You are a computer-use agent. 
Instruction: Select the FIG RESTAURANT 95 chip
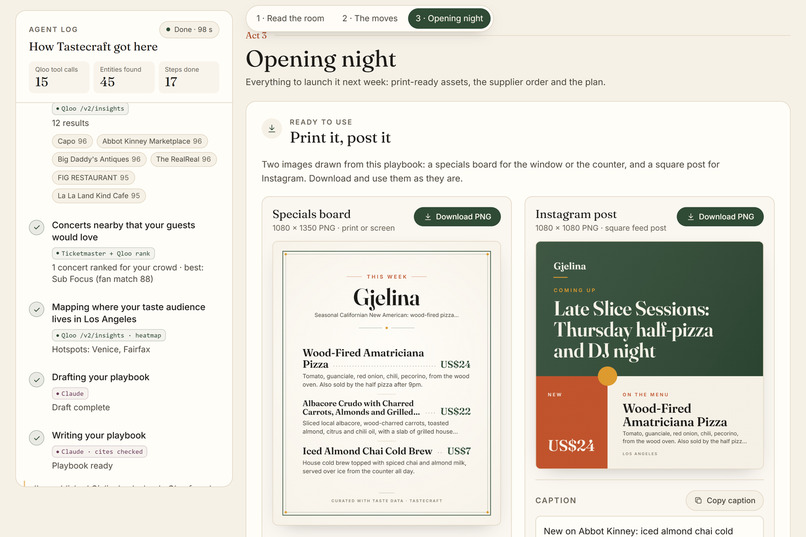pyautogui.click(x=93, y=177)
